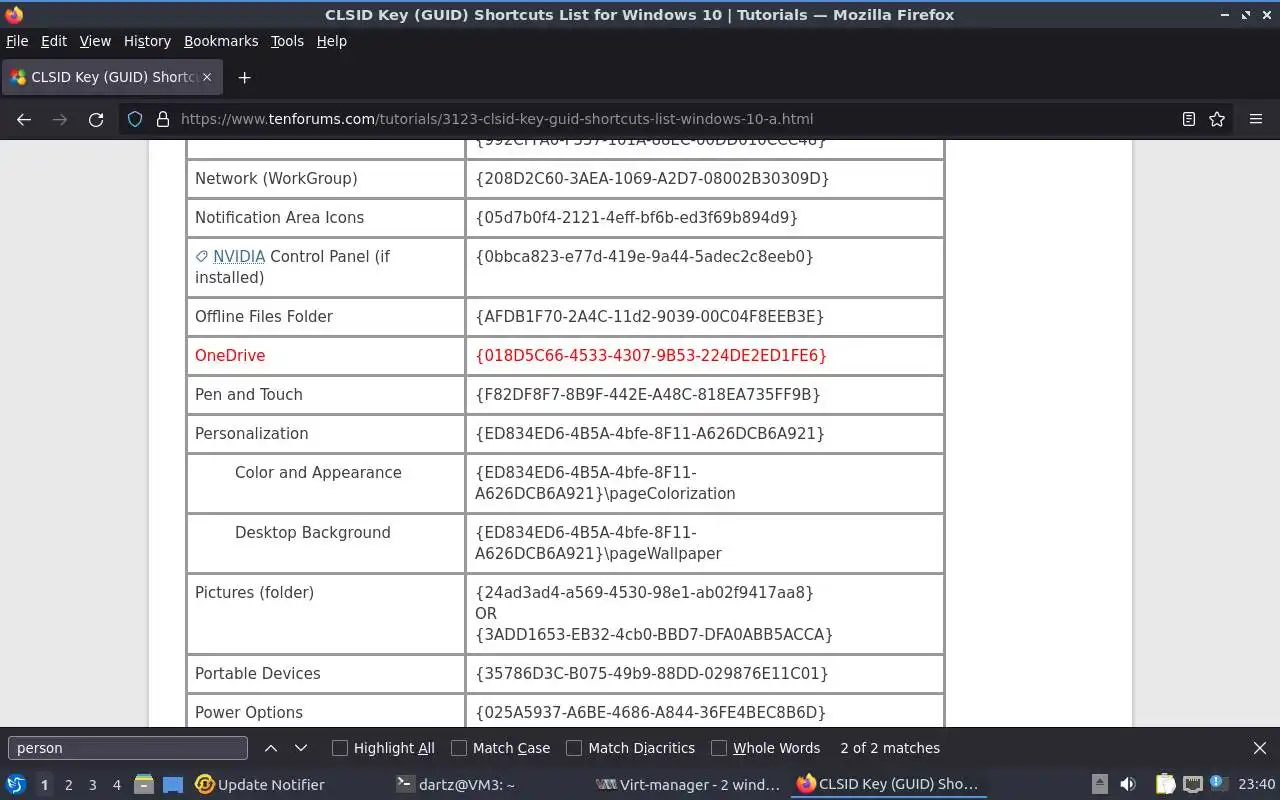This screenshot has height=800, width=1280.
Task: Switch to virtual desktop 3
Action: (92, 785)
